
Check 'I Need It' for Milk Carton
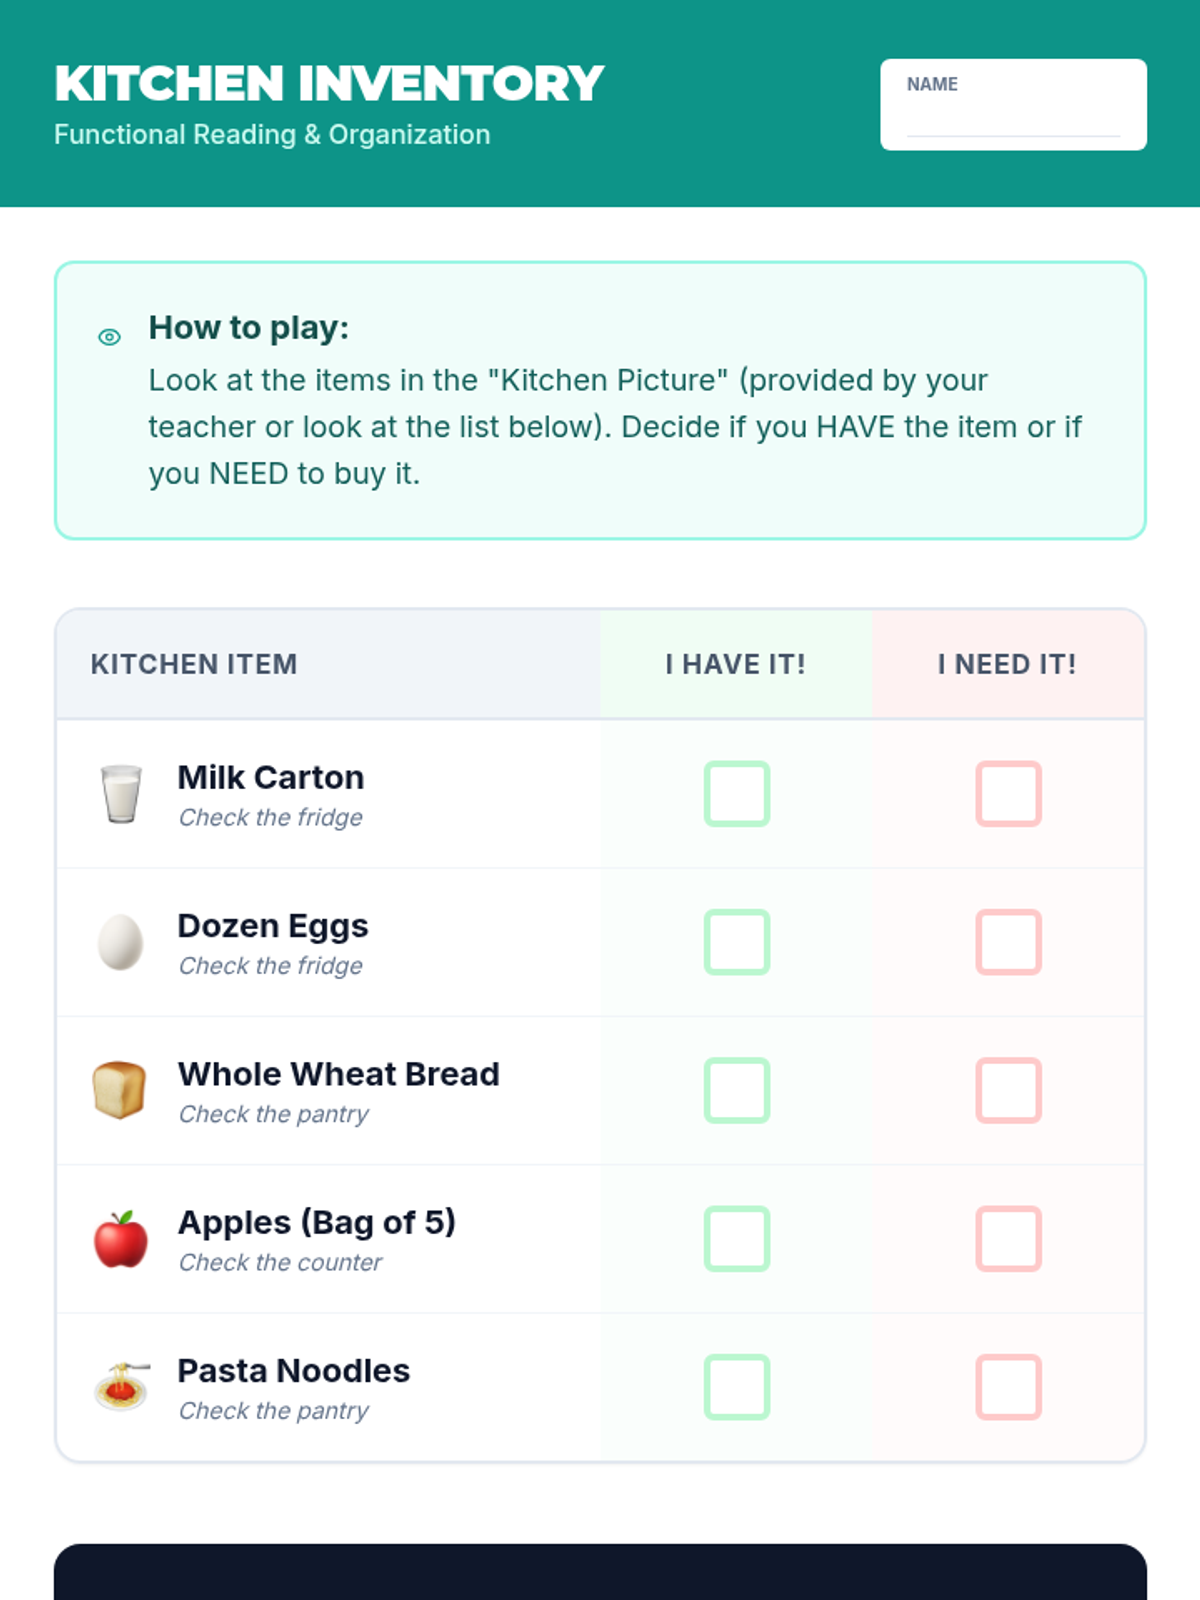[1008, 794]
